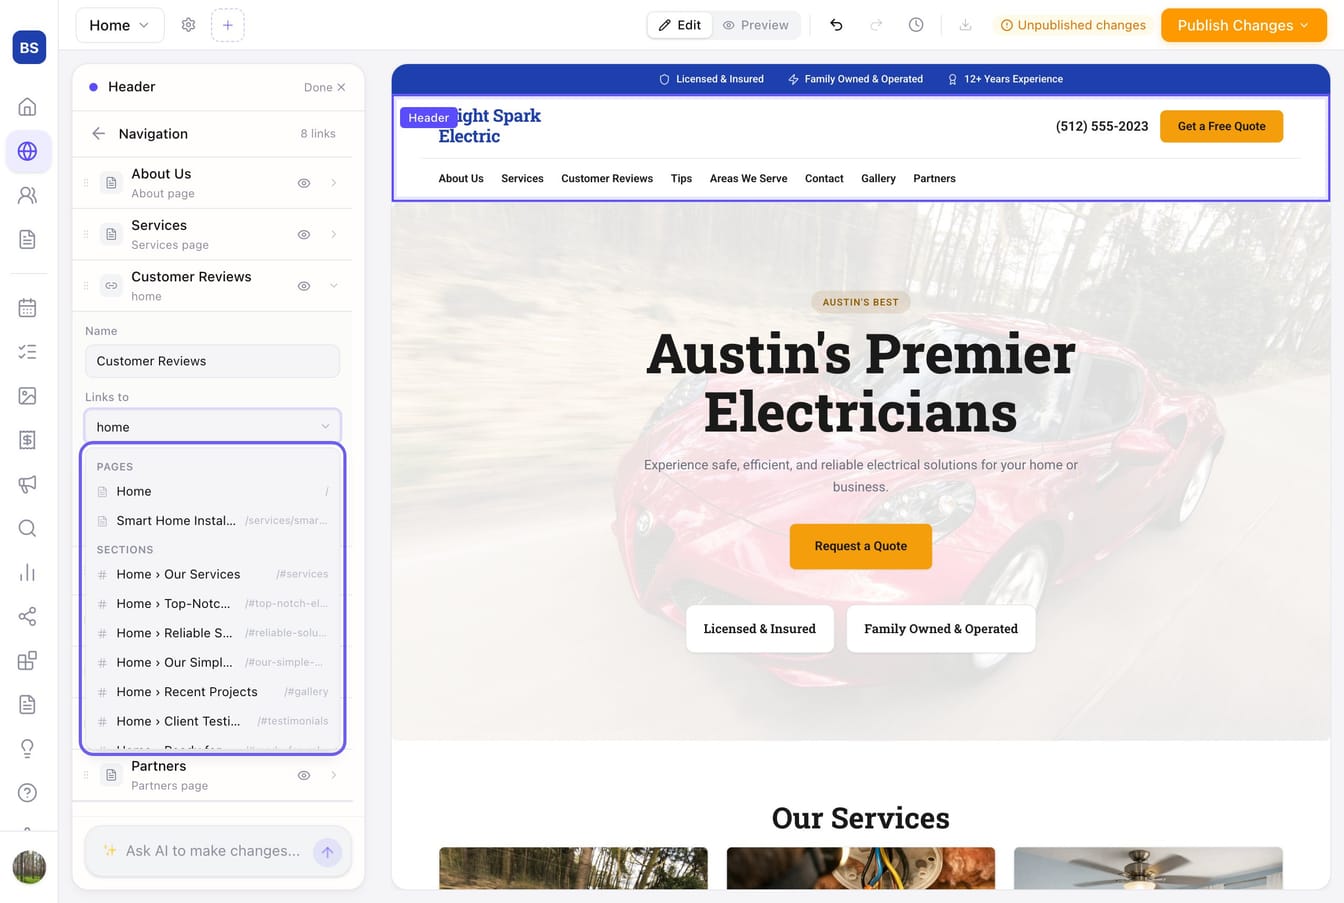Open the website globe icon in sidebar
The height and width of the screenshot is (903, 1344).
tap(28, 151)
